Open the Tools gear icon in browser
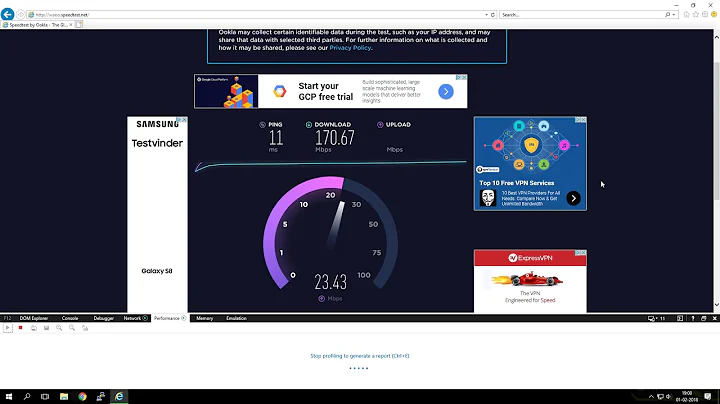The height and width of the screenshot is (404, 720). [705, 15]
